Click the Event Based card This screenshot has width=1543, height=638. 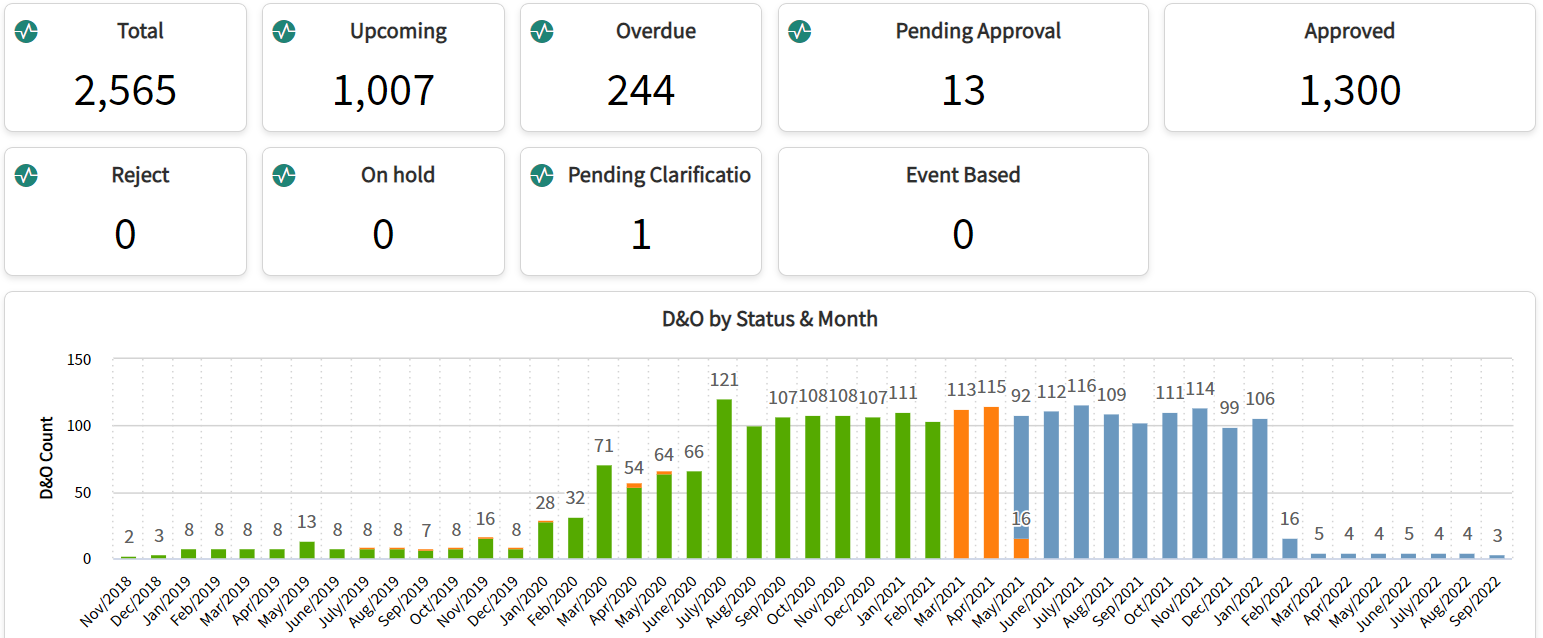[963, 210]
